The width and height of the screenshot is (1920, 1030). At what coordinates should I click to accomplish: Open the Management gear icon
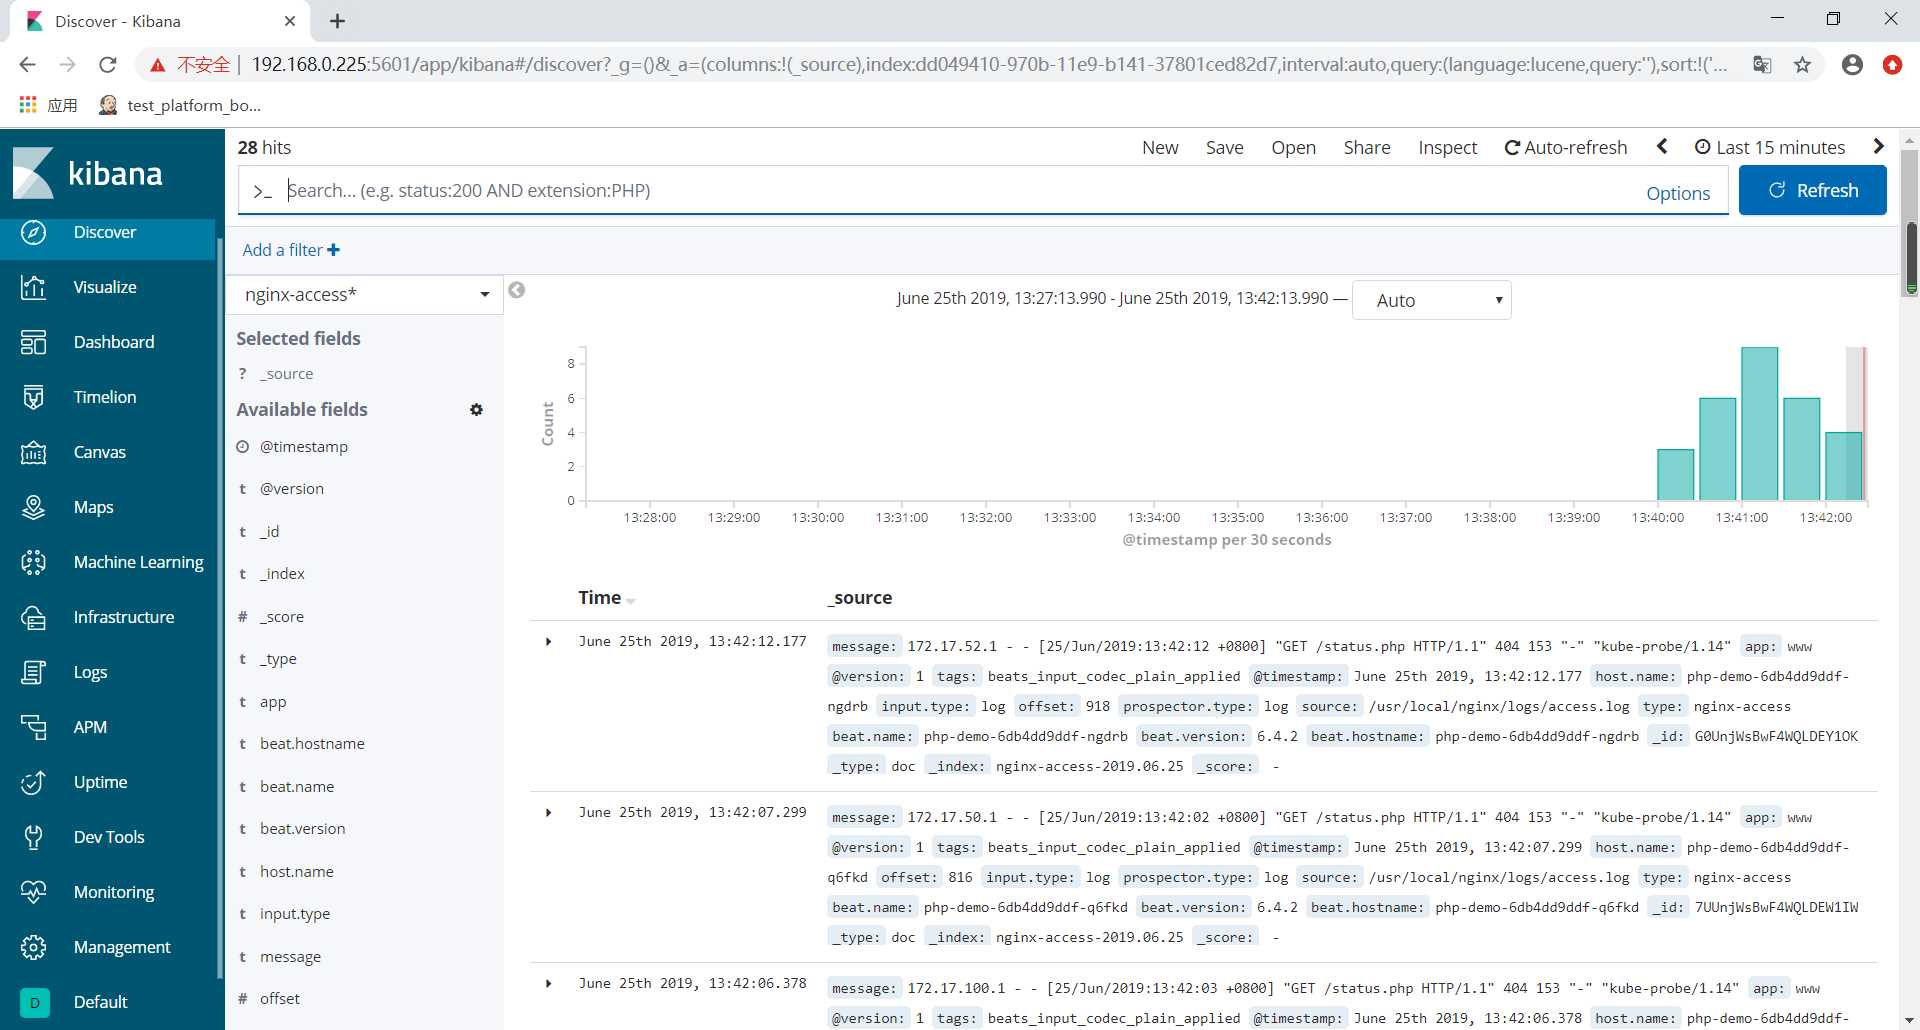33,947
